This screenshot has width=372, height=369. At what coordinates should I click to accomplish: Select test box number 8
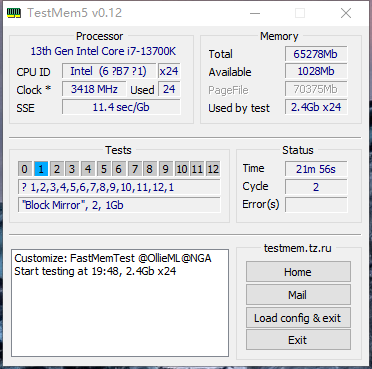(x=150, y=169)
